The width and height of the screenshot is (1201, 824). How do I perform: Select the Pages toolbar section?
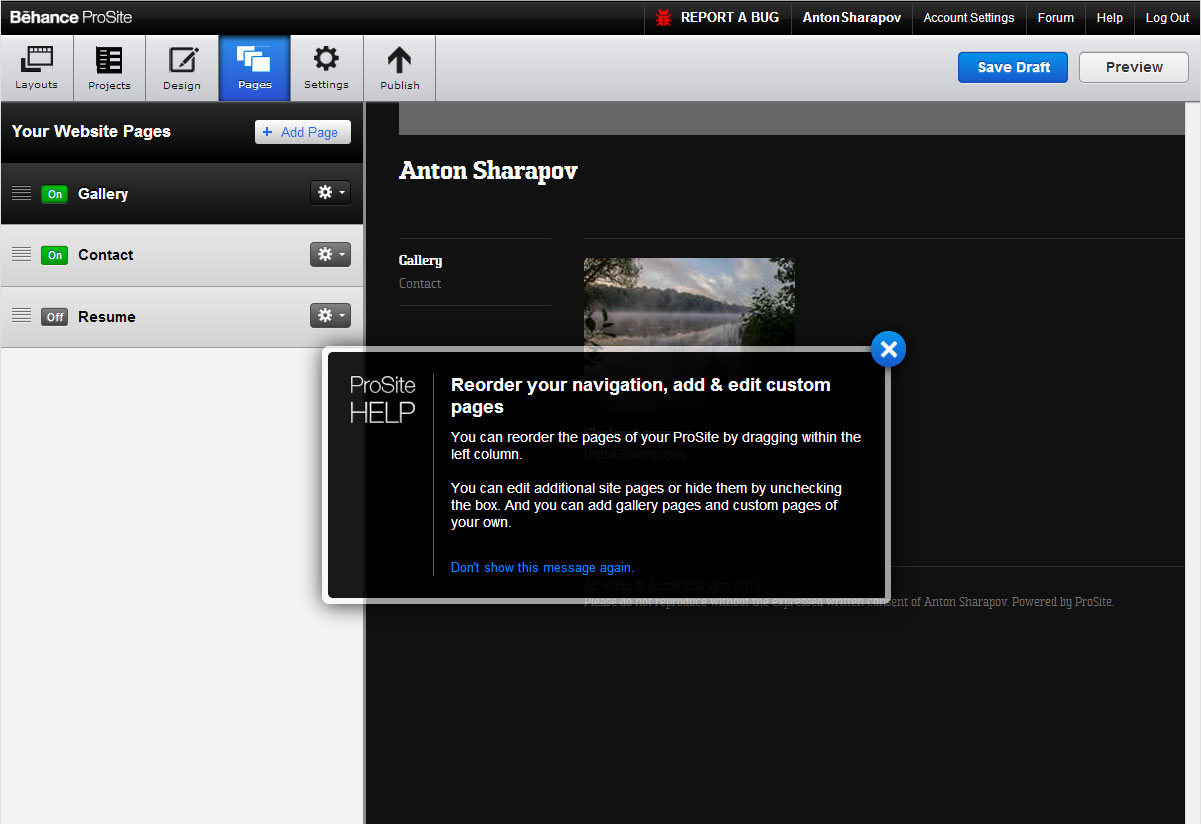tap(254, 68)
